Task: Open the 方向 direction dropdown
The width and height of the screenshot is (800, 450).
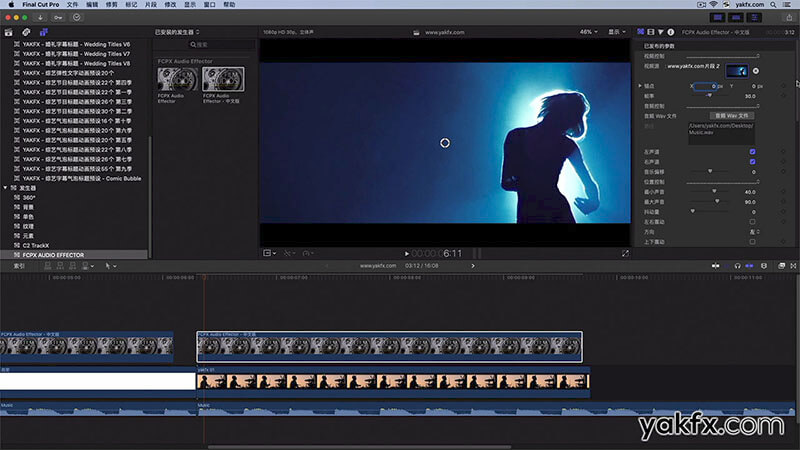Action: point(755,232)
